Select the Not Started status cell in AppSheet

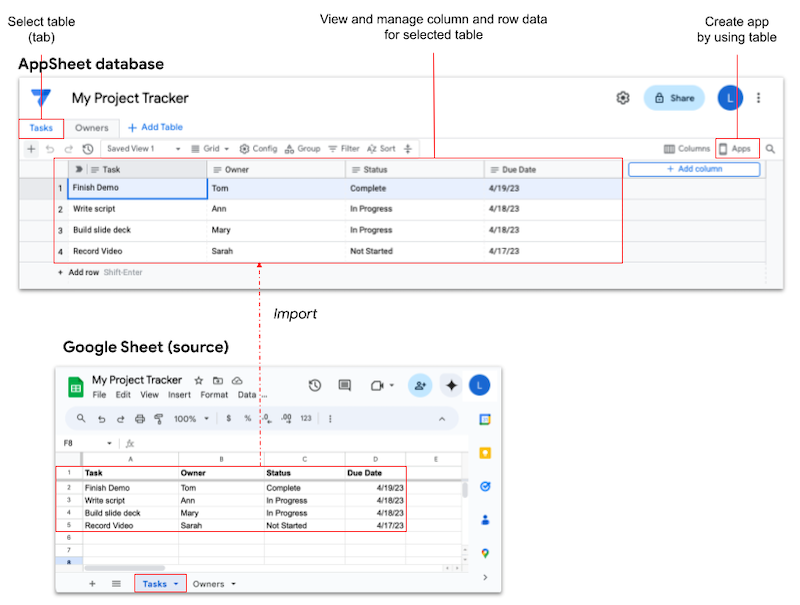415,251
